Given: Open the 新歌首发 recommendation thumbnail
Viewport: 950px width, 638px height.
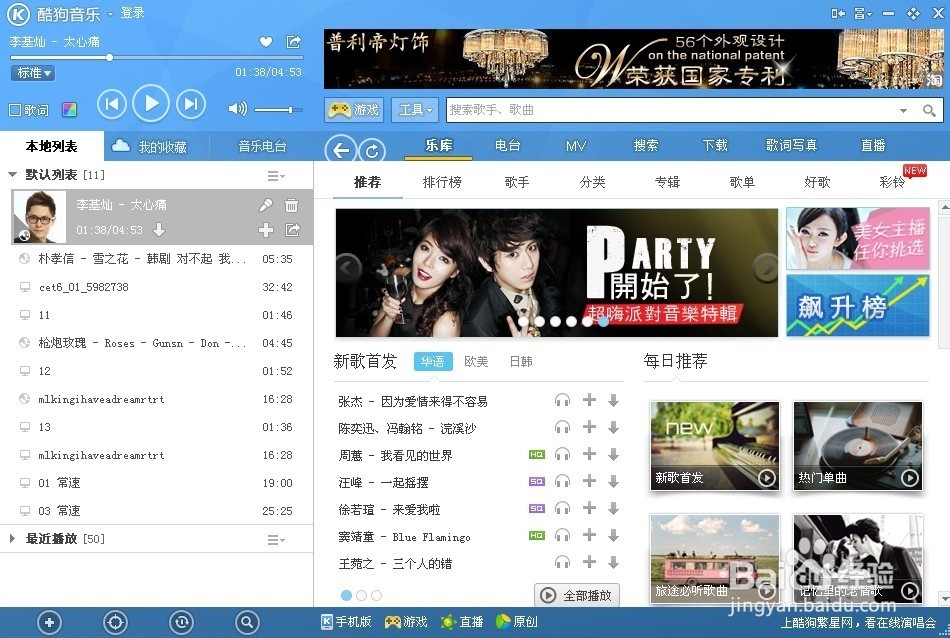Looking at the screenshot, I should tap(714, 446).
